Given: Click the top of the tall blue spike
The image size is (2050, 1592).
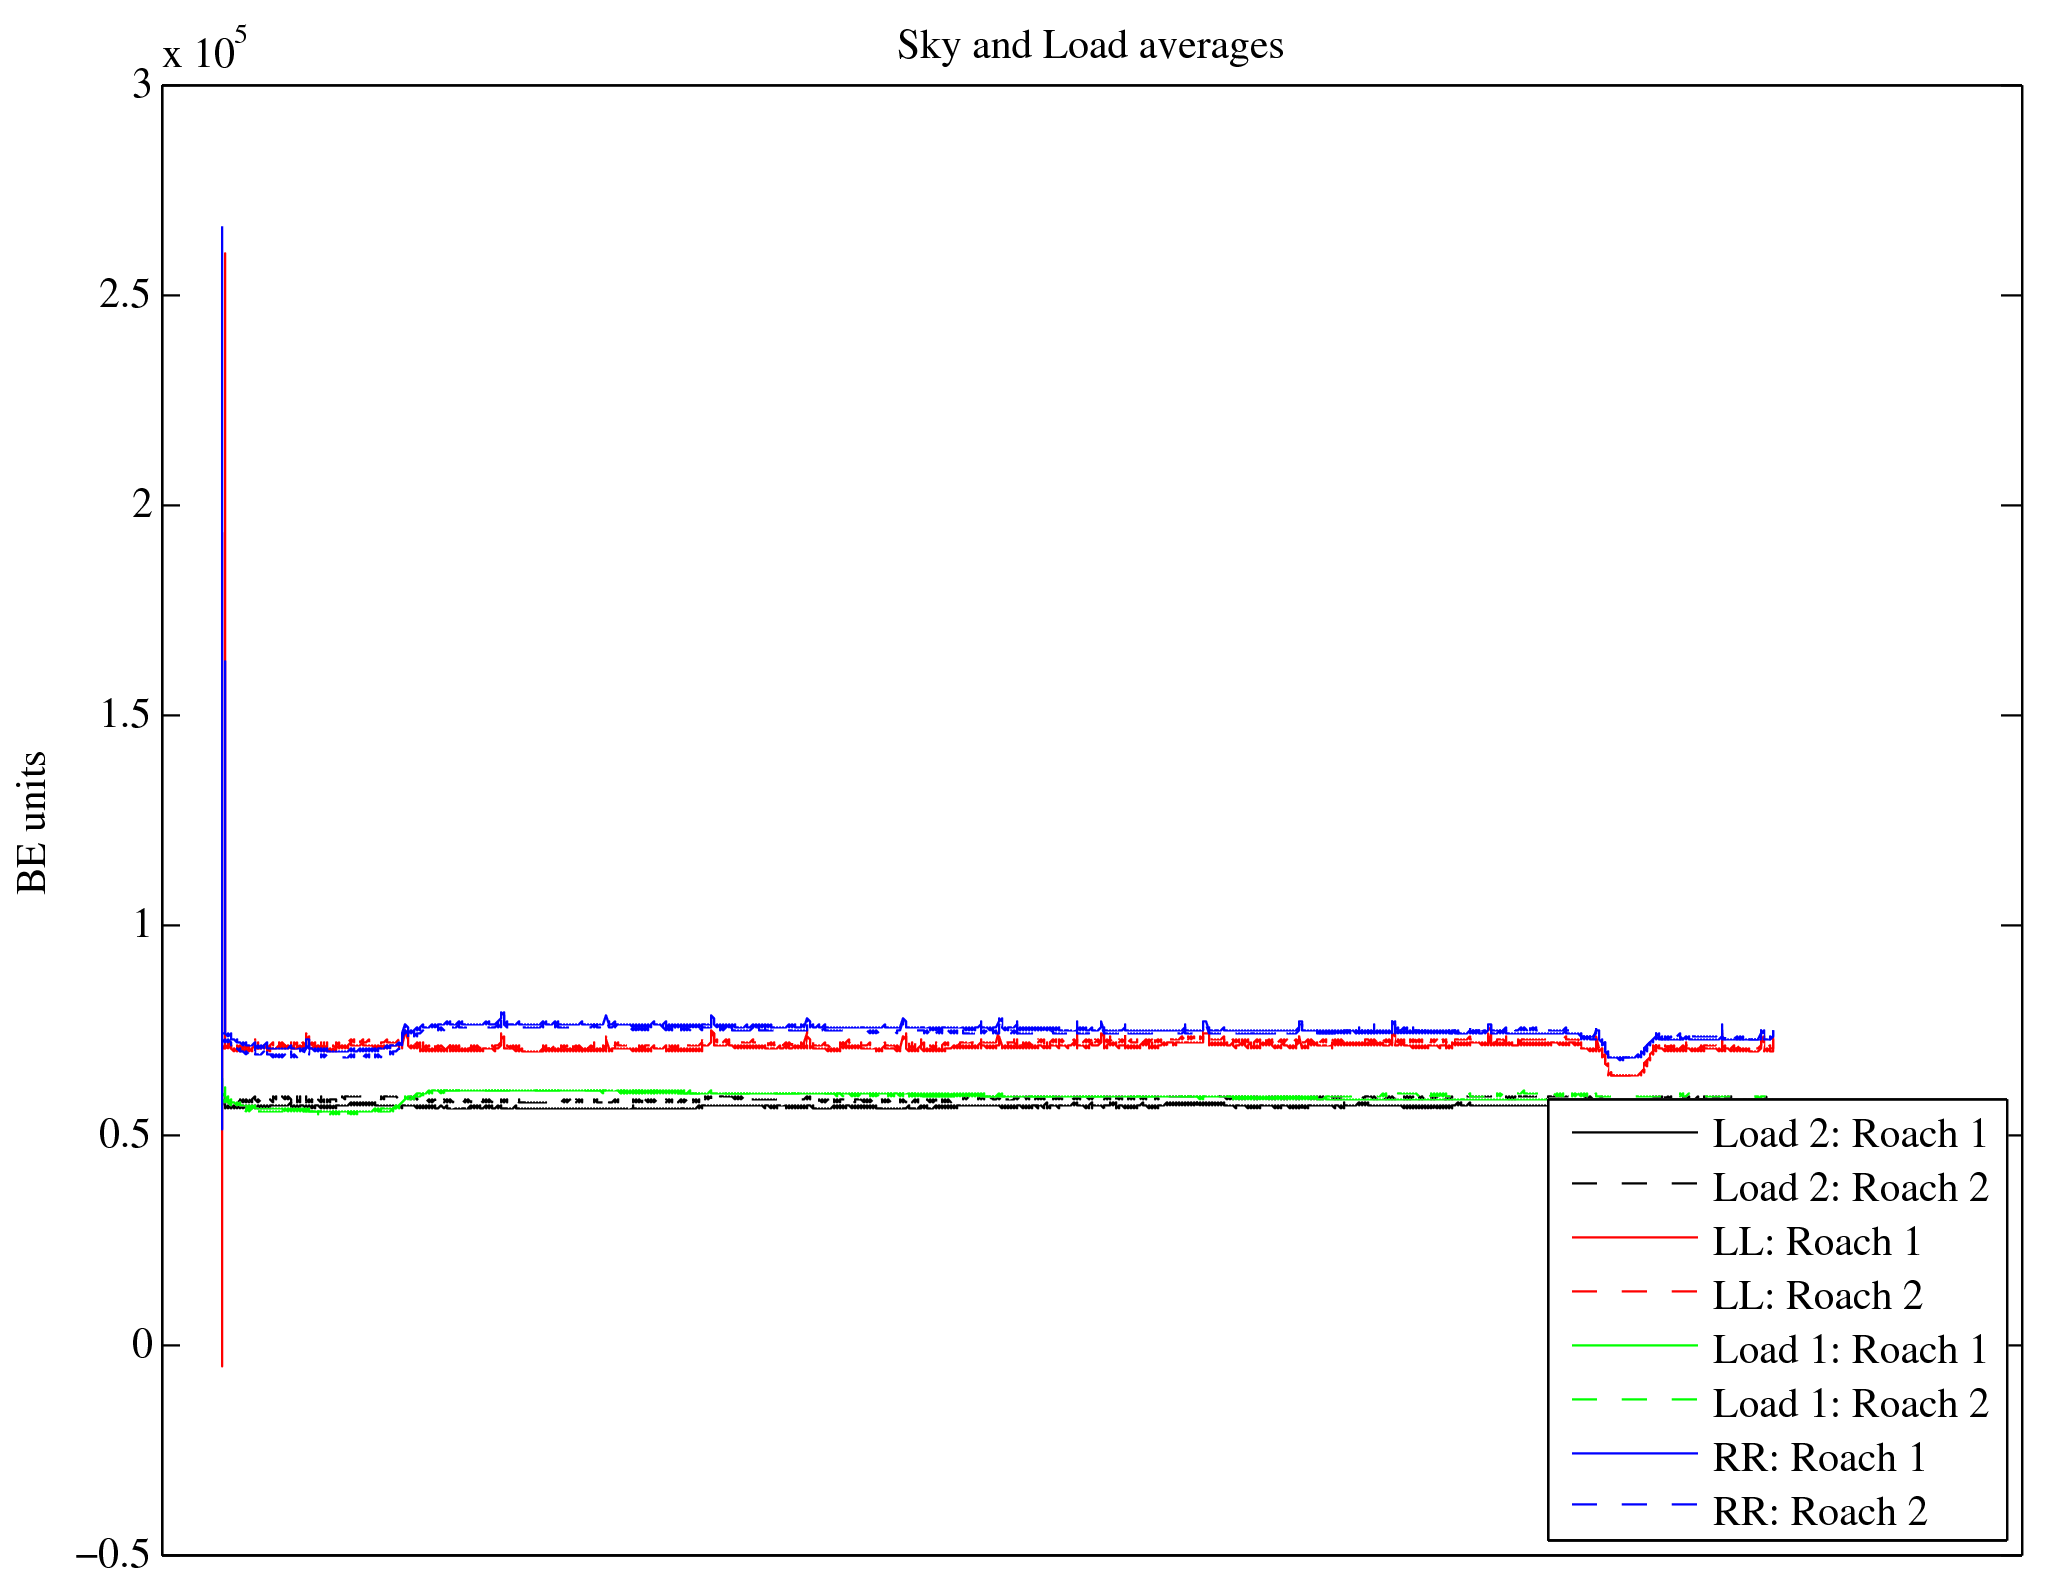Looking at the screenshot, I should pyautogui.click(x=222, y=229).
